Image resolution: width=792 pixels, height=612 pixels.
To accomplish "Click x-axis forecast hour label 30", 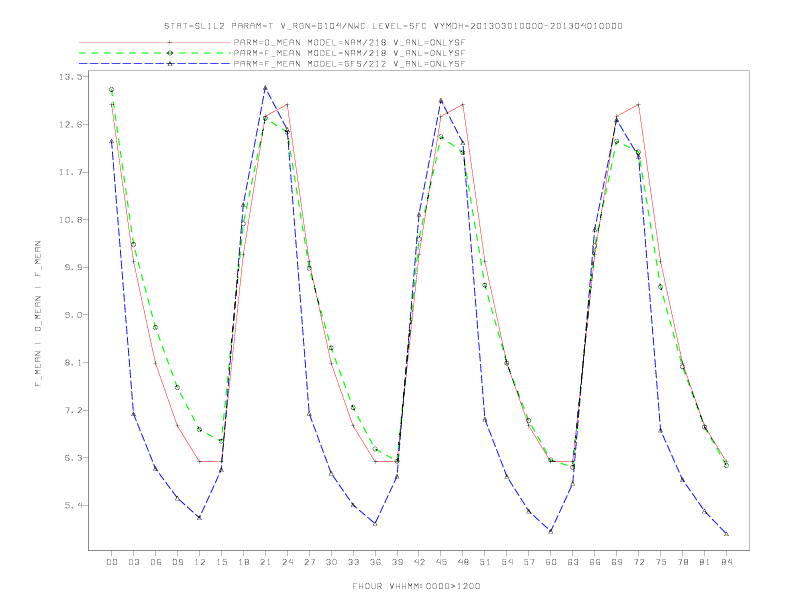I will tap(331, 562).
